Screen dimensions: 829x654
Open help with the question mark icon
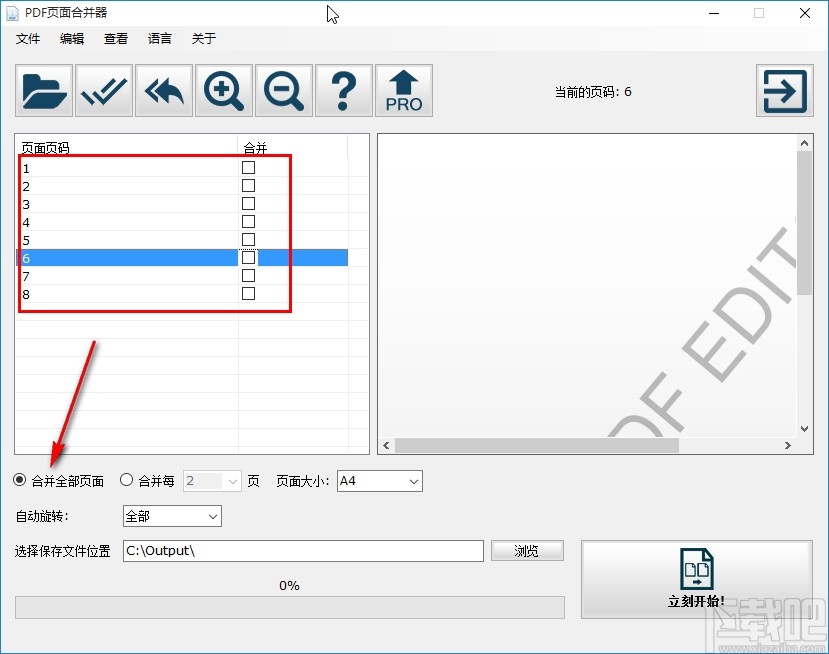[x=343, y=90]
